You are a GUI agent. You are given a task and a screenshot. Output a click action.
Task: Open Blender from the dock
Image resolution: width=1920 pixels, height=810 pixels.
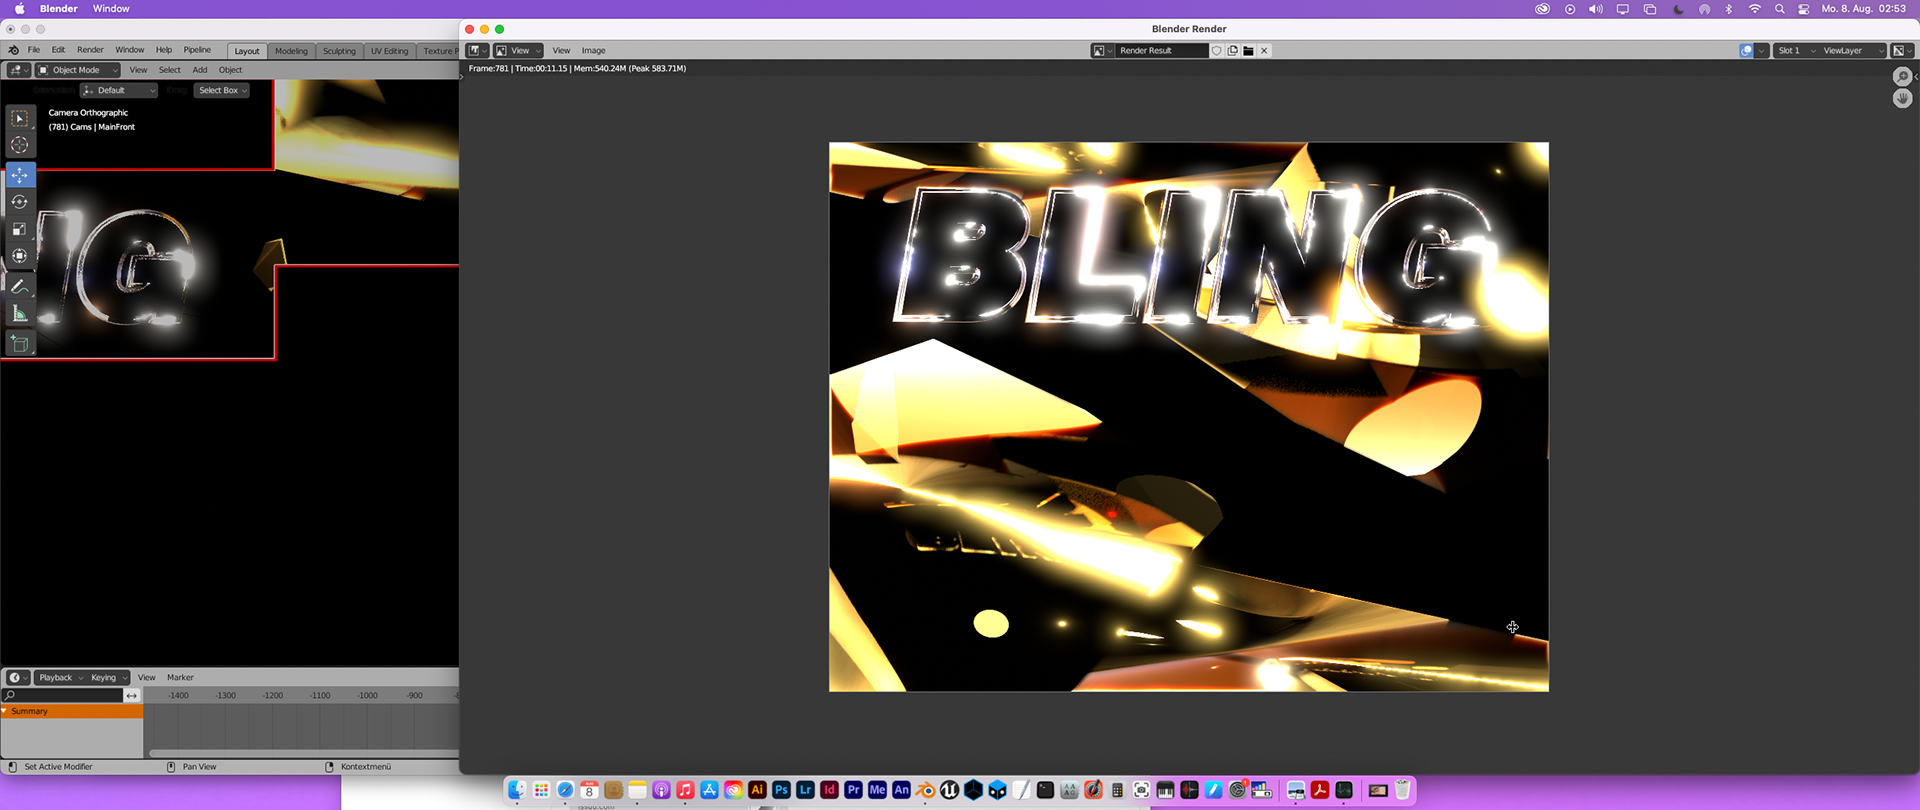925,790
